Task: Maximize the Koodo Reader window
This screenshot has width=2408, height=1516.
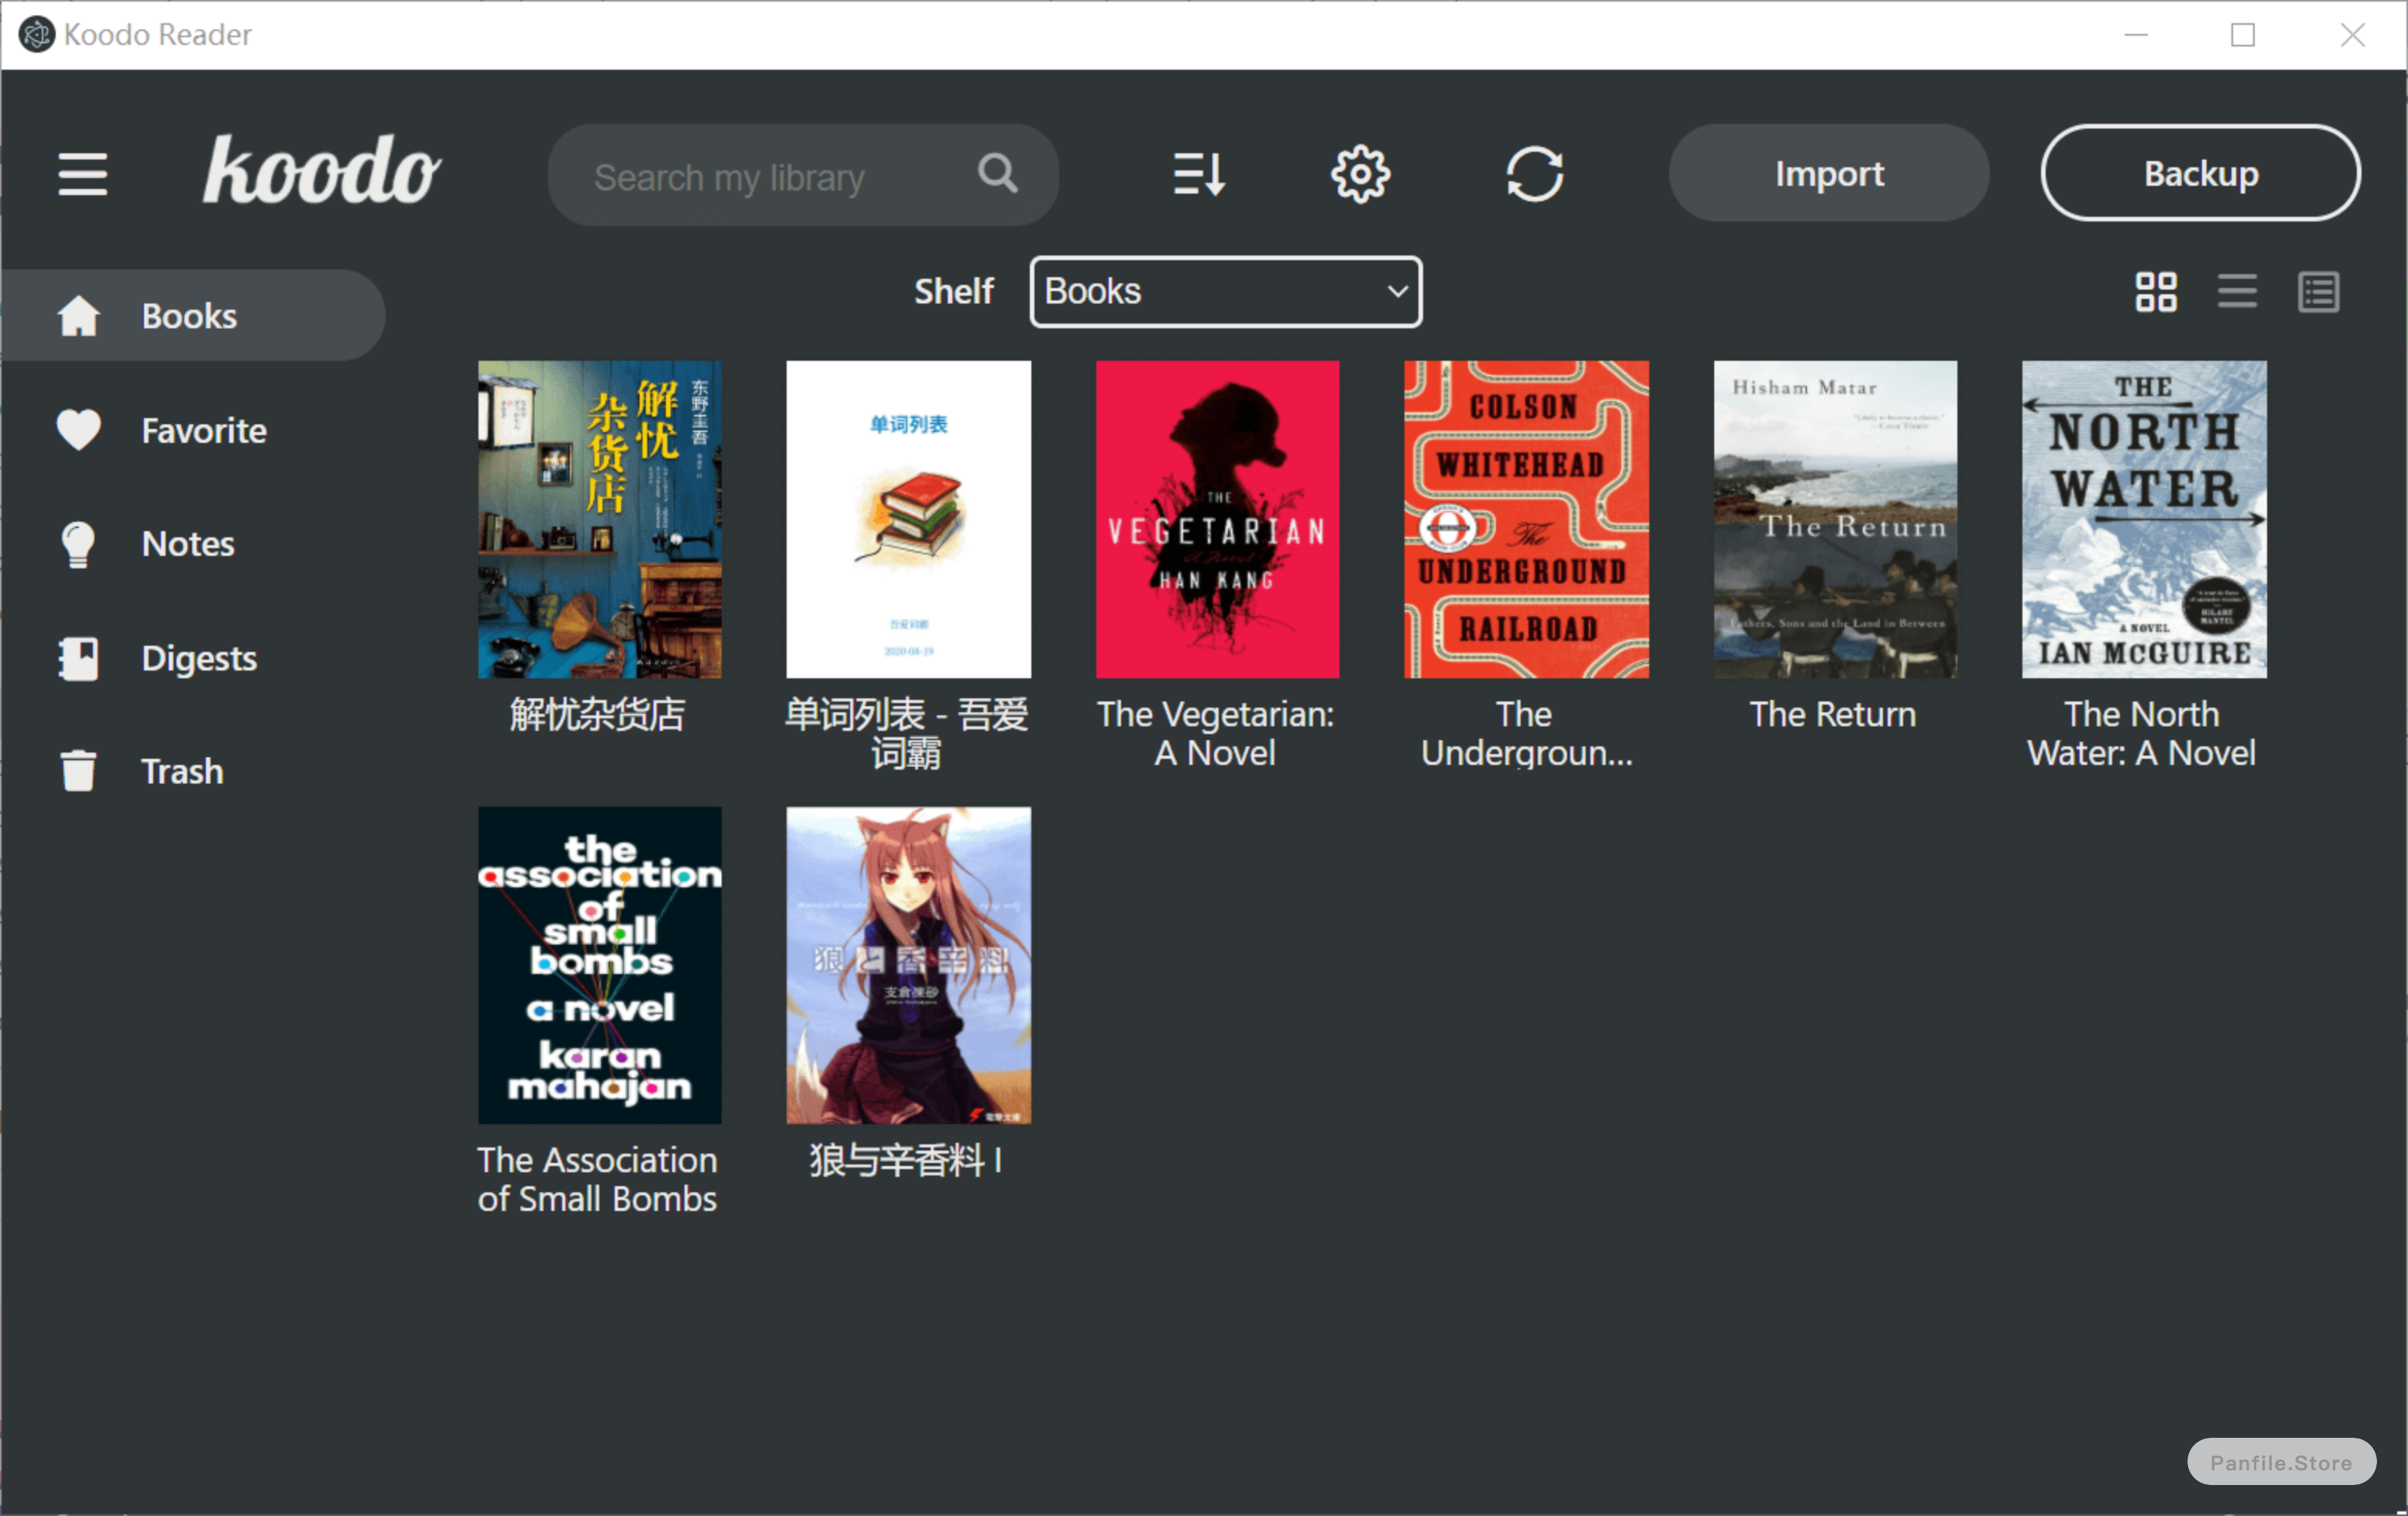Action: click(2243, 34)
